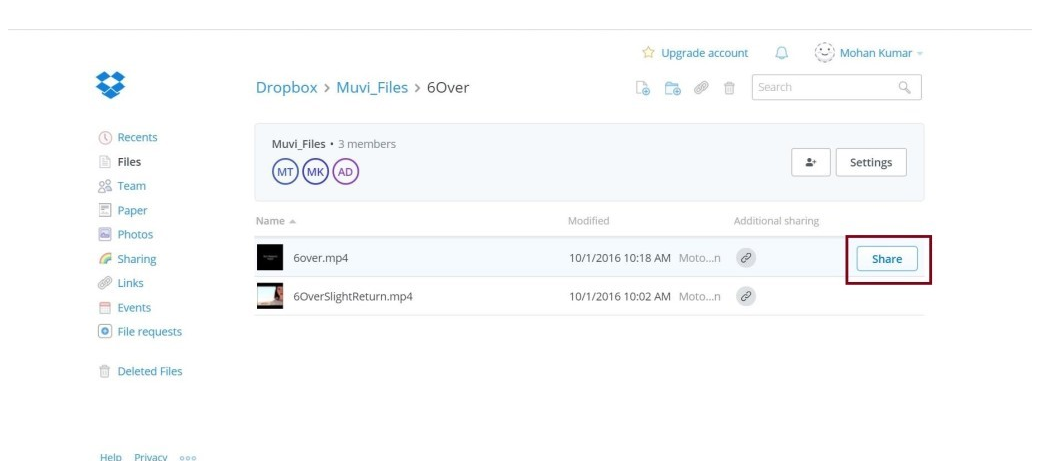
Task: Click the Links paperclip icon in sidebar
Action: tap(105, 283)
